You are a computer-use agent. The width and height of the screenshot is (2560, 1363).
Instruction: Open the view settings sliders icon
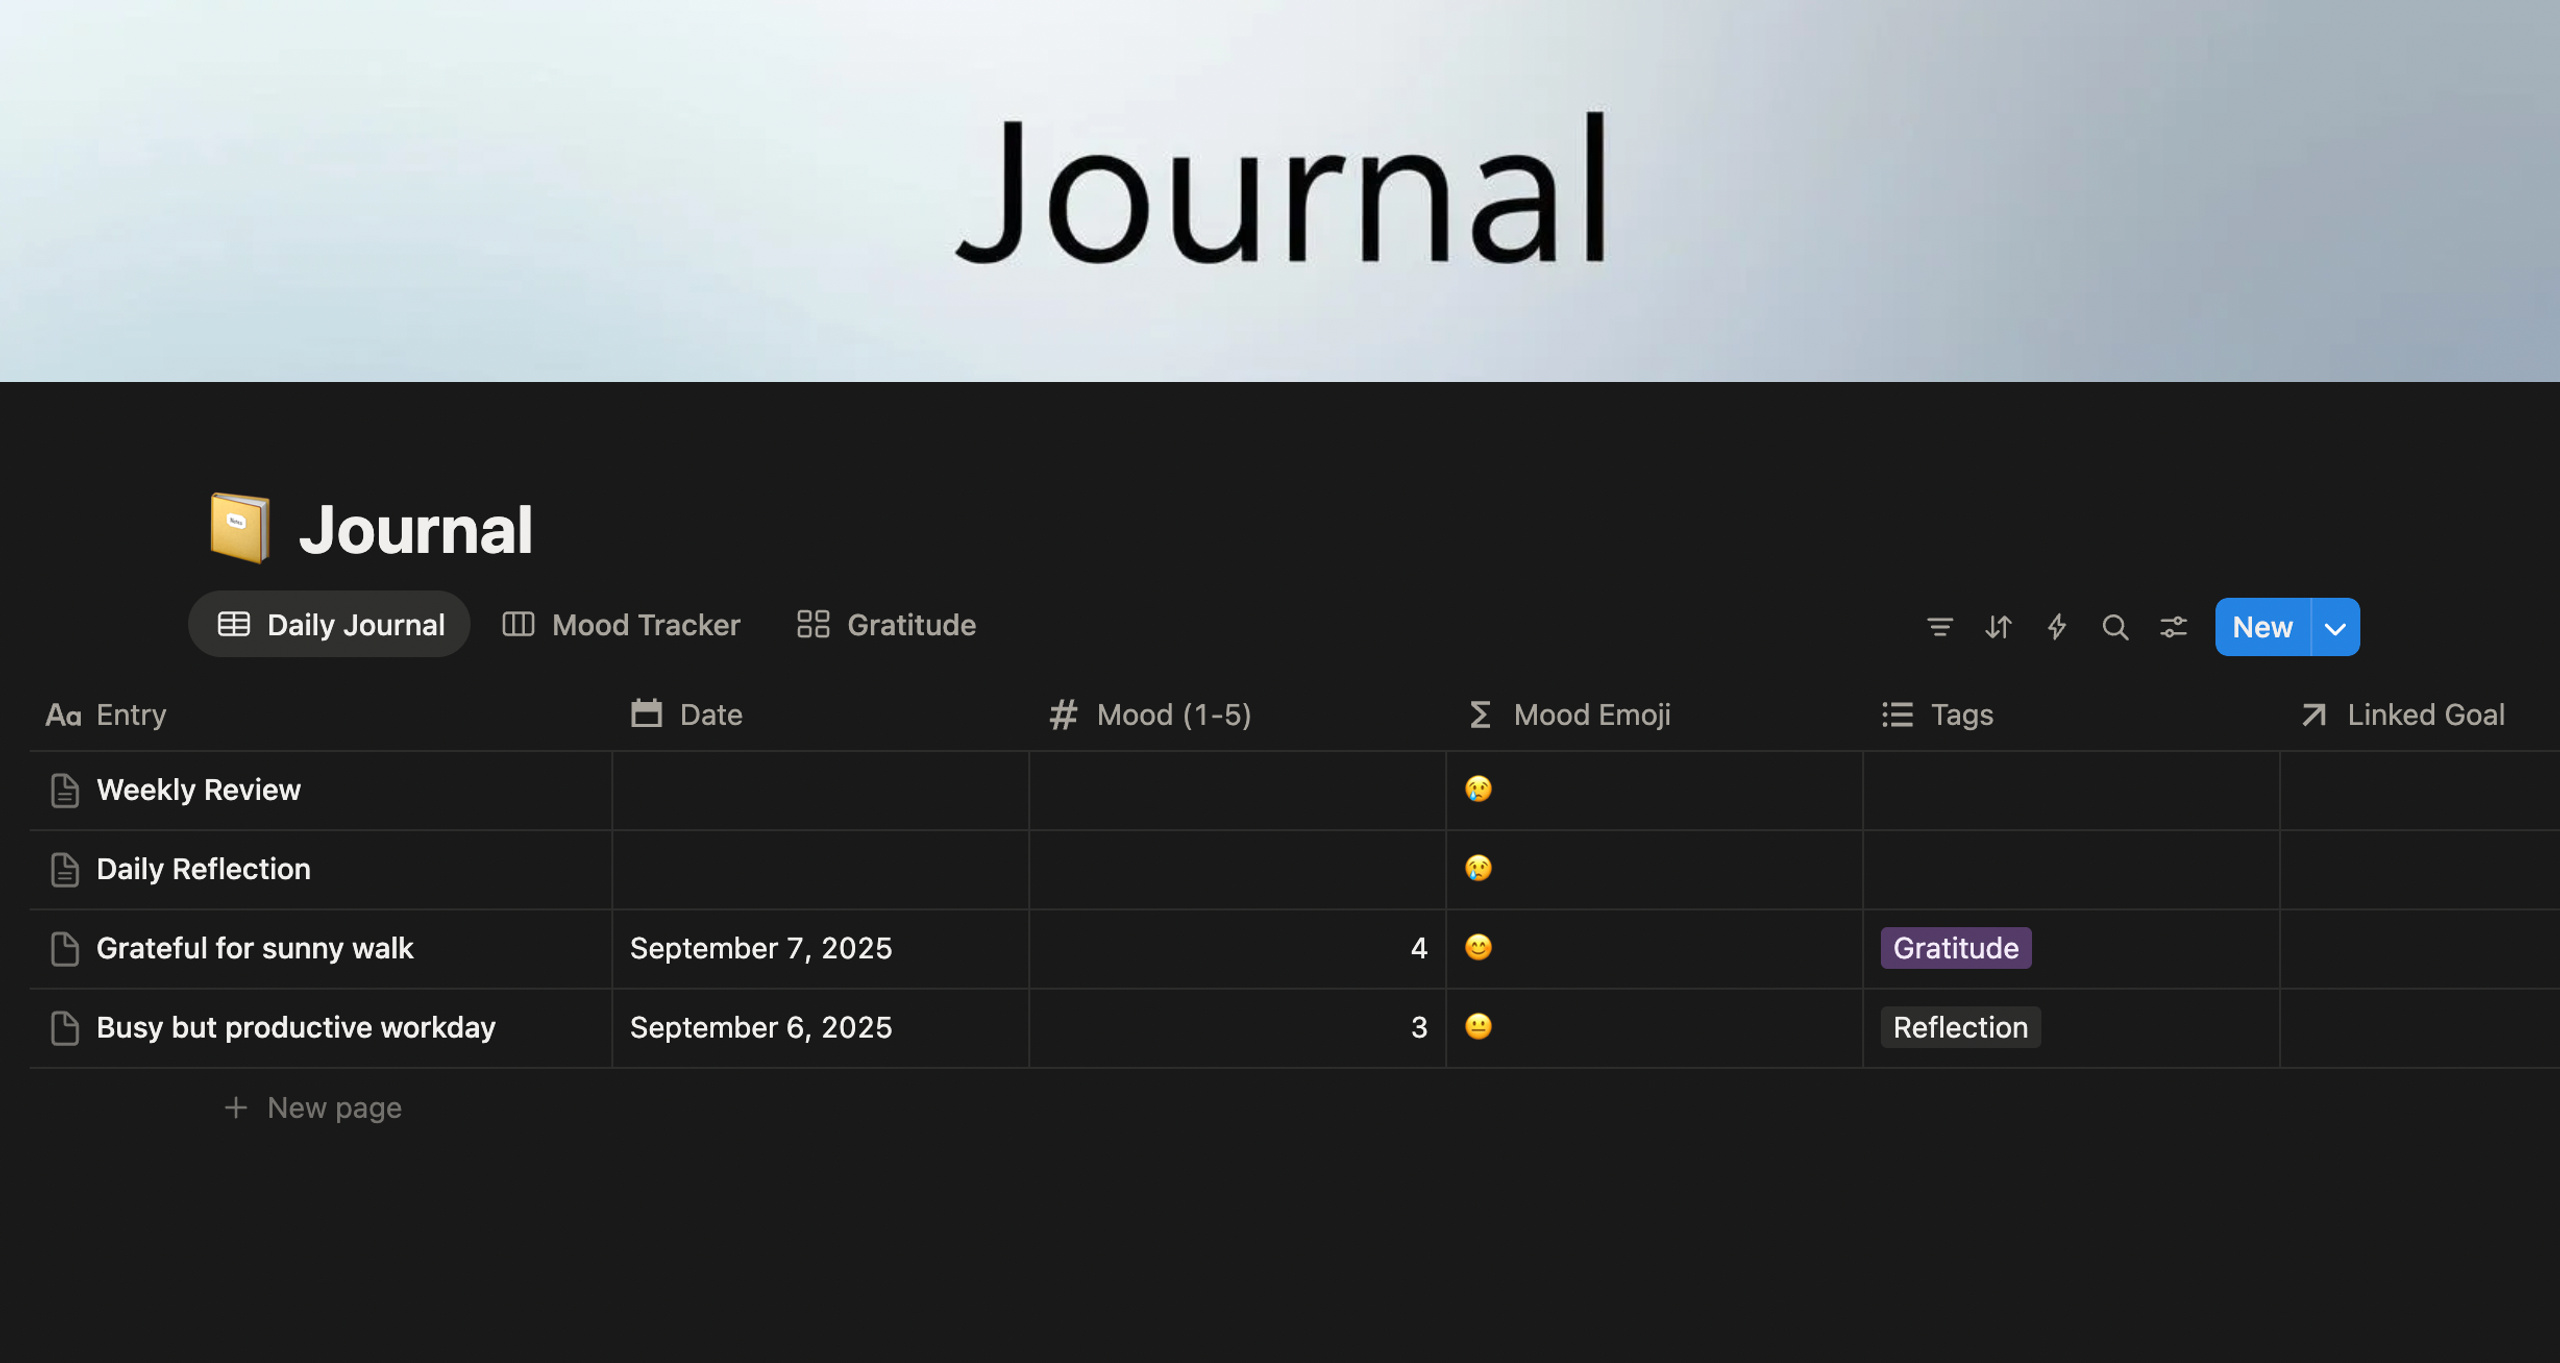(2173, 627)
